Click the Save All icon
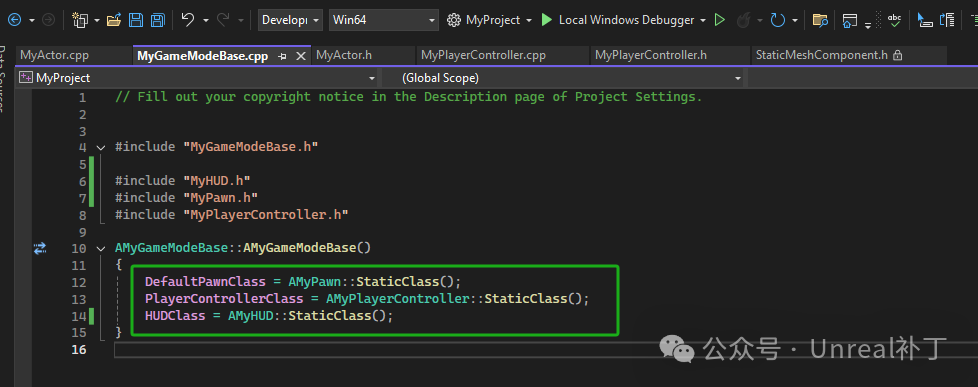 coord(158,20)
